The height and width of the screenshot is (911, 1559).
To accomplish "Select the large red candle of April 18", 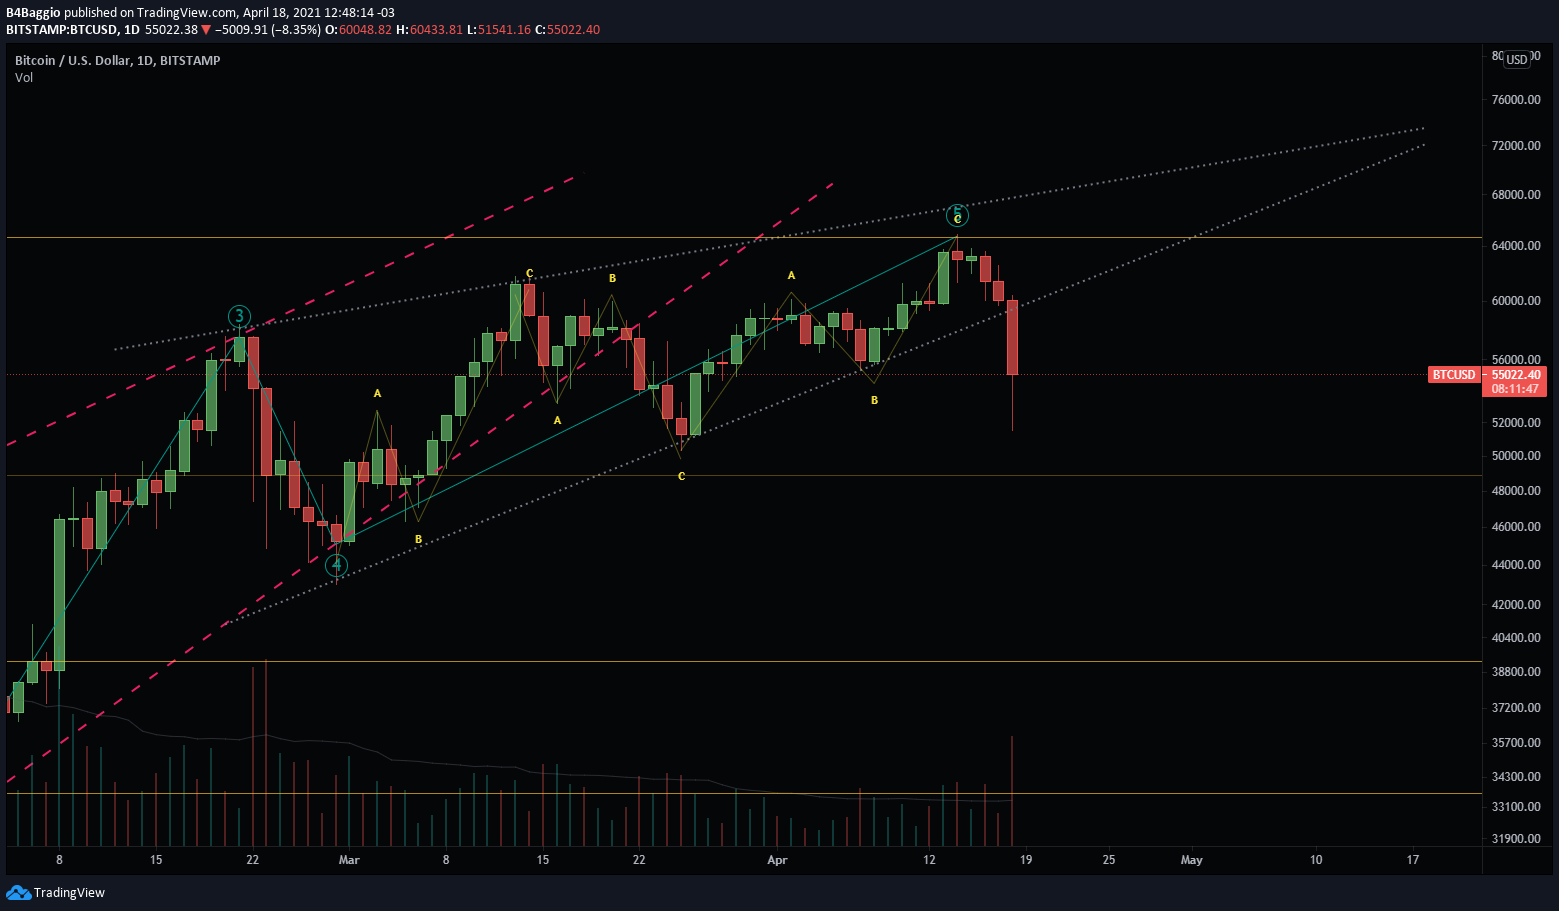I will pos(1012,338).
